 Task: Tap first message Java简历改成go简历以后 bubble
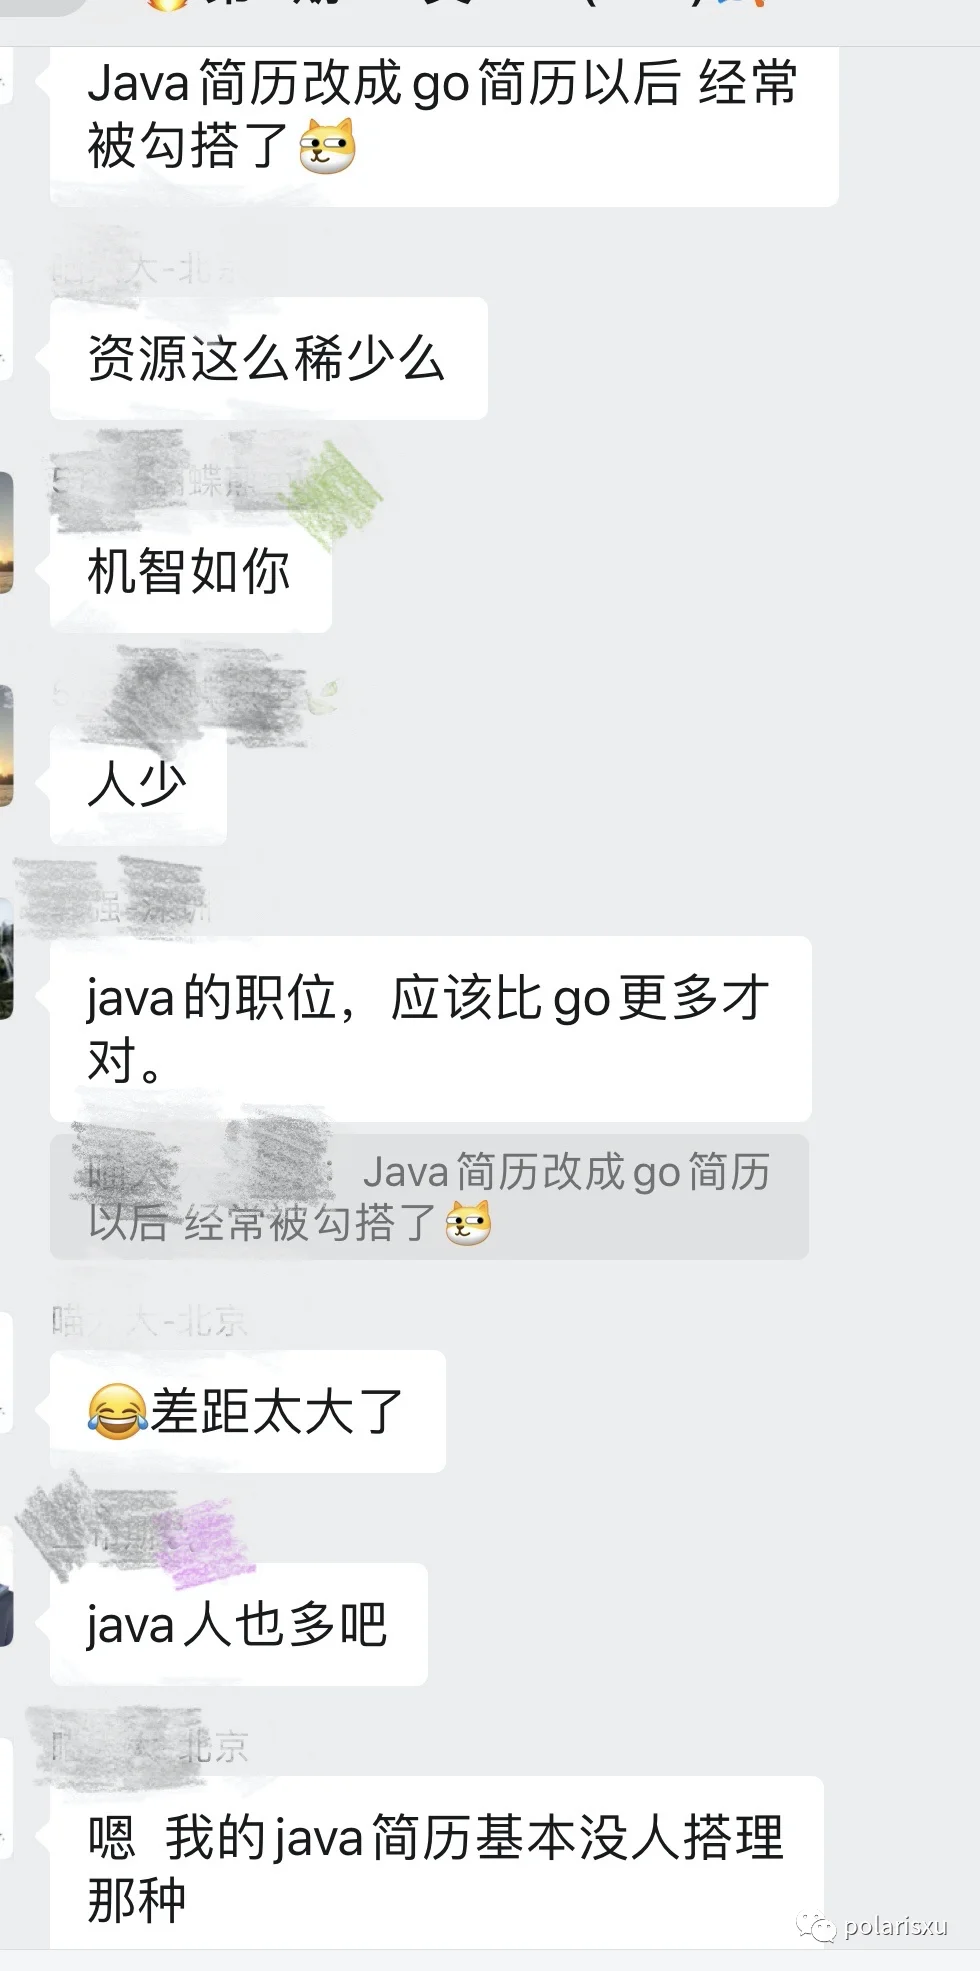[444, 127]
